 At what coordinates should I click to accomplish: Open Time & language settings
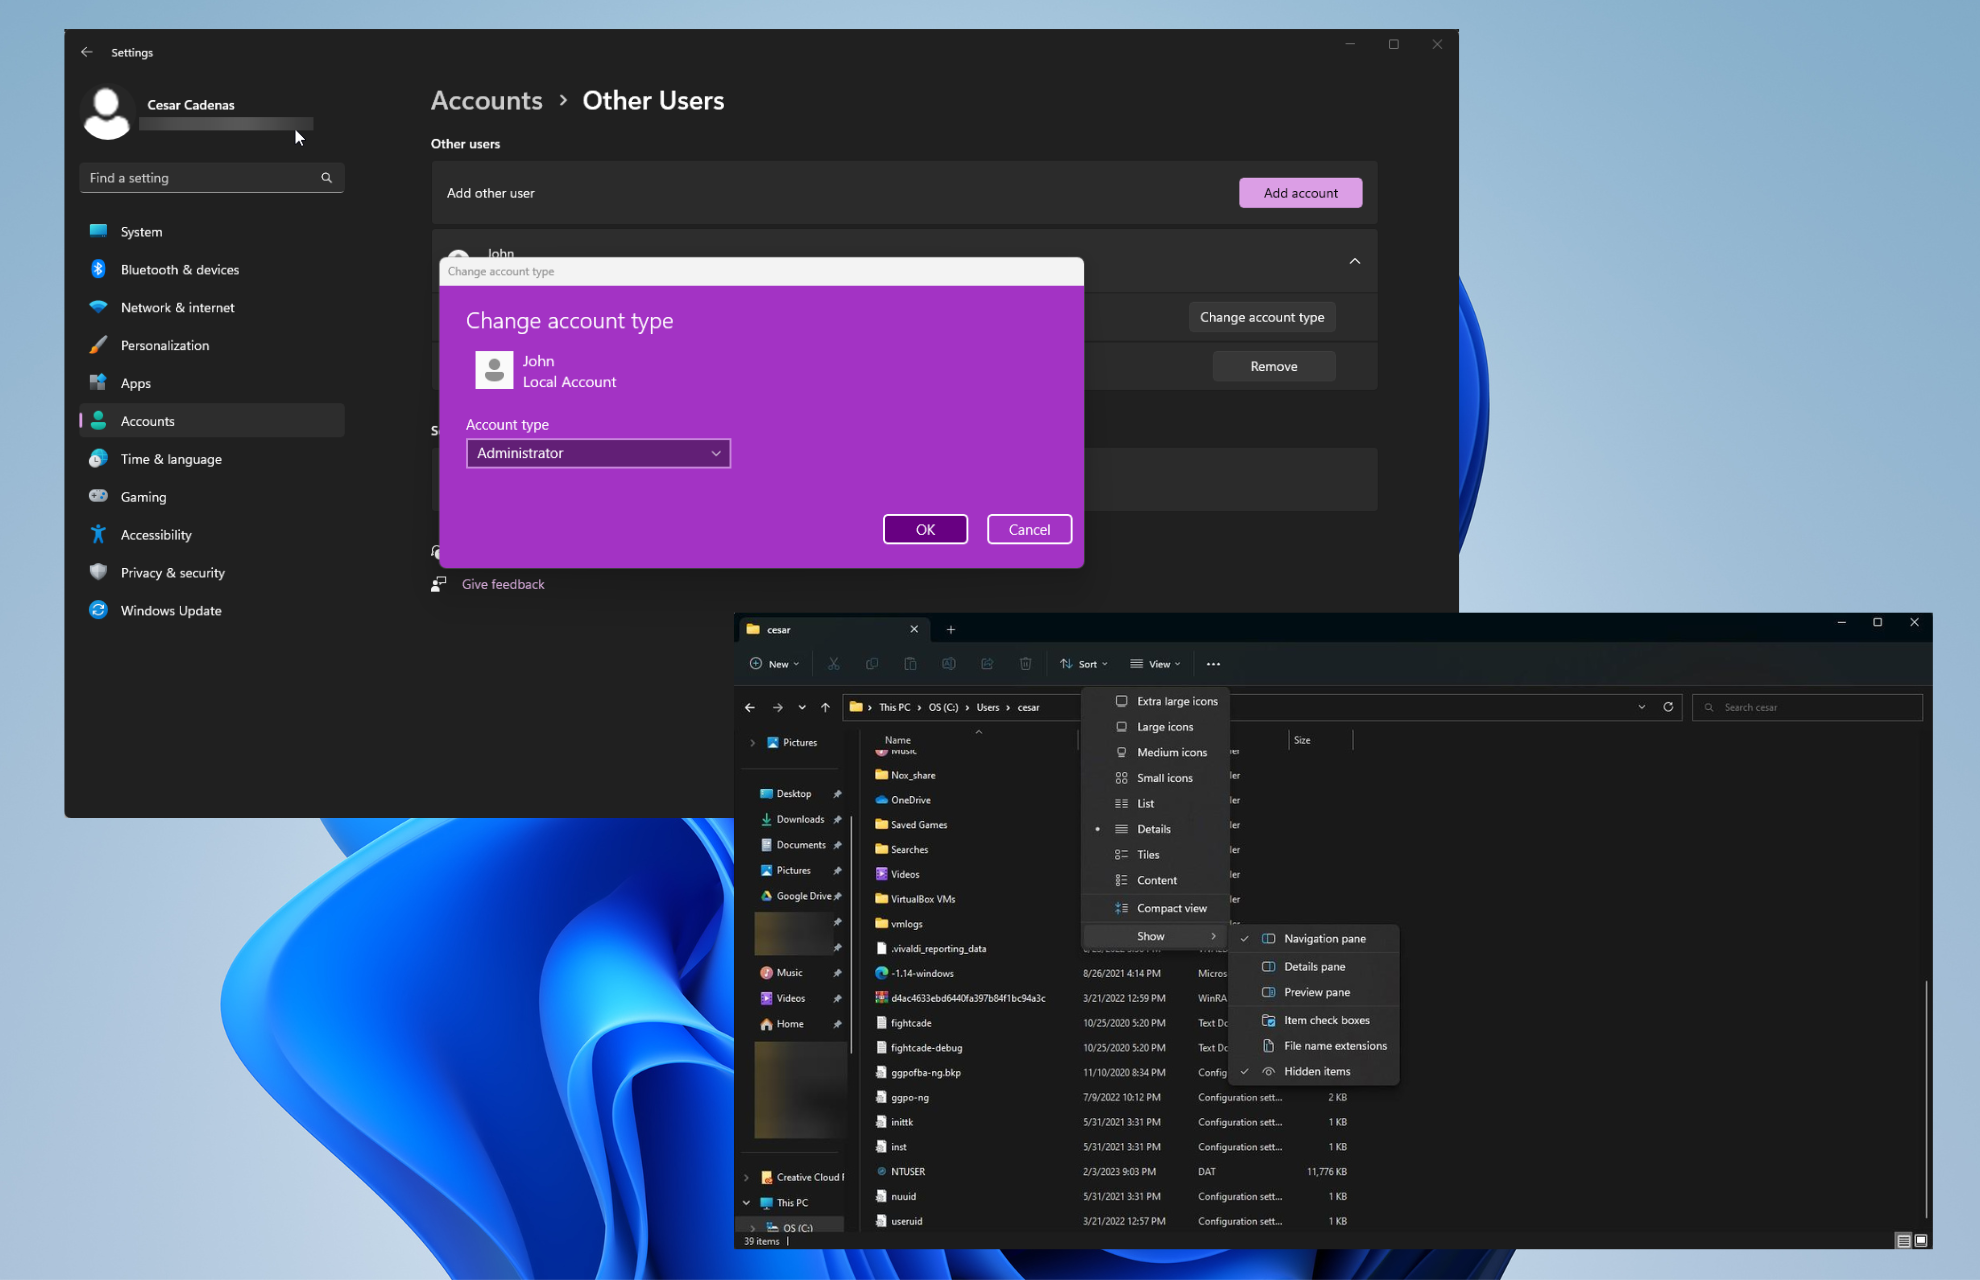(212, 460)
